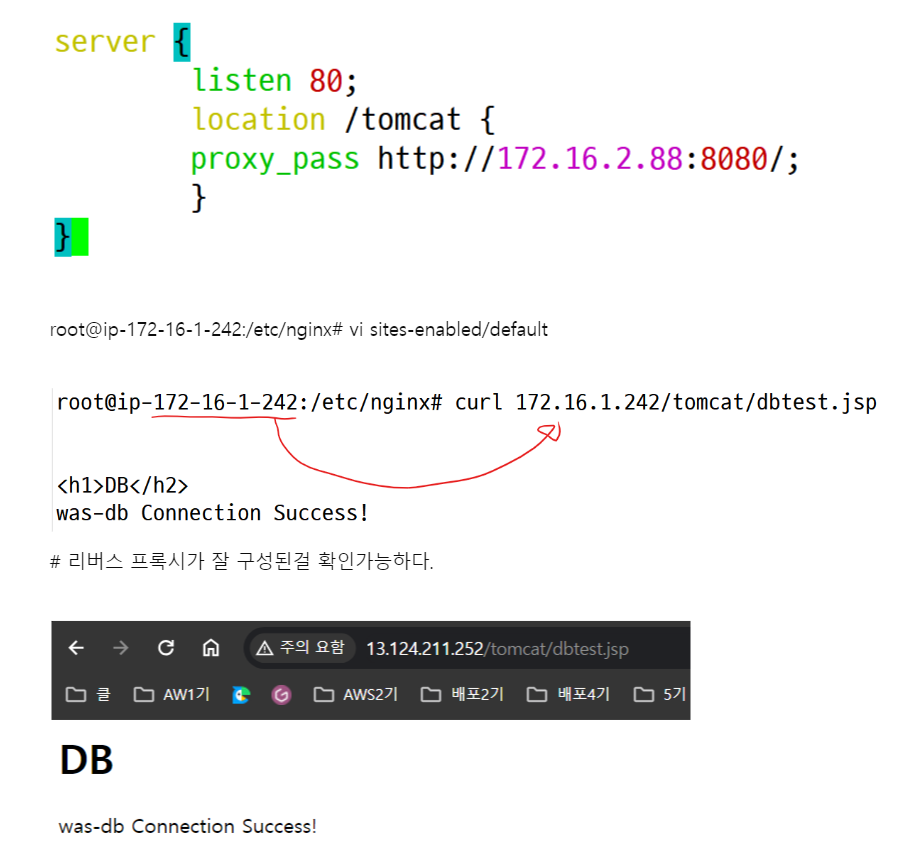Click browser page text 'was-db Connection Success!'
Screen dimensions: 901x845
pyautogui.click(x=187, y=826)
